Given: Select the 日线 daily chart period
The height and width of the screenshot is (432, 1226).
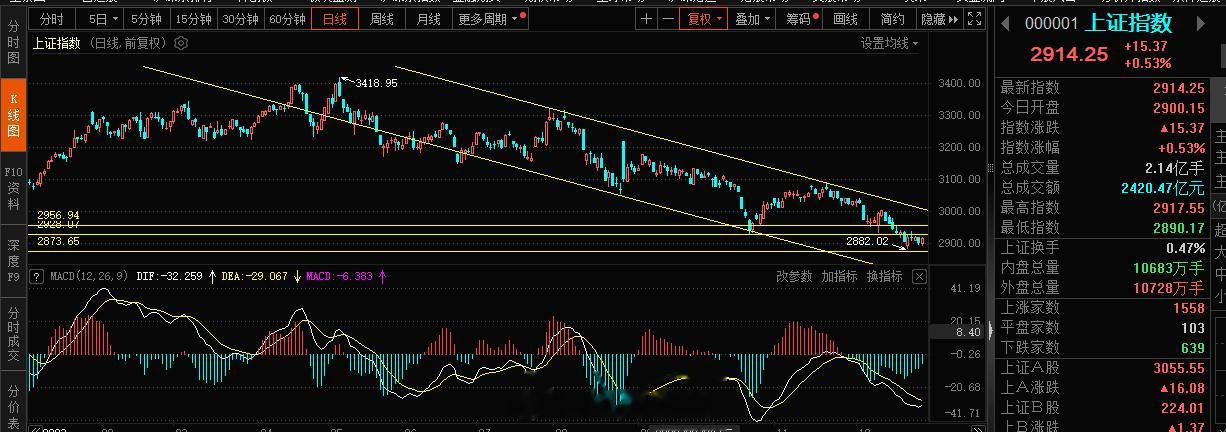Looking at the screenshot, I should pos(335,19).
